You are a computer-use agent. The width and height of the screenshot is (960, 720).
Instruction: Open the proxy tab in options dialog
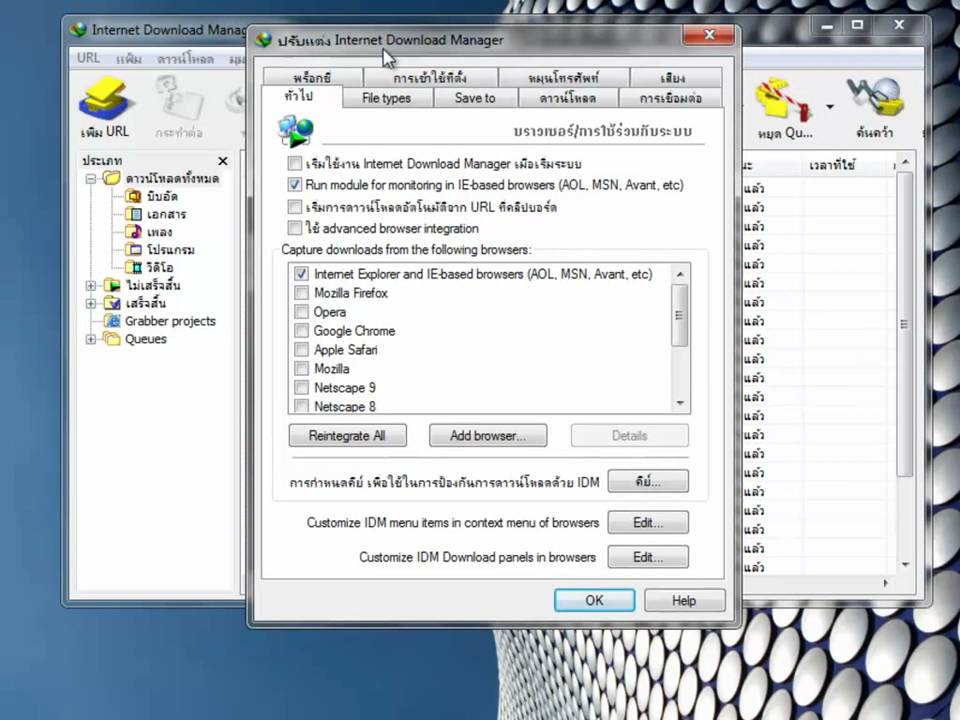click(x=312, y=78)
